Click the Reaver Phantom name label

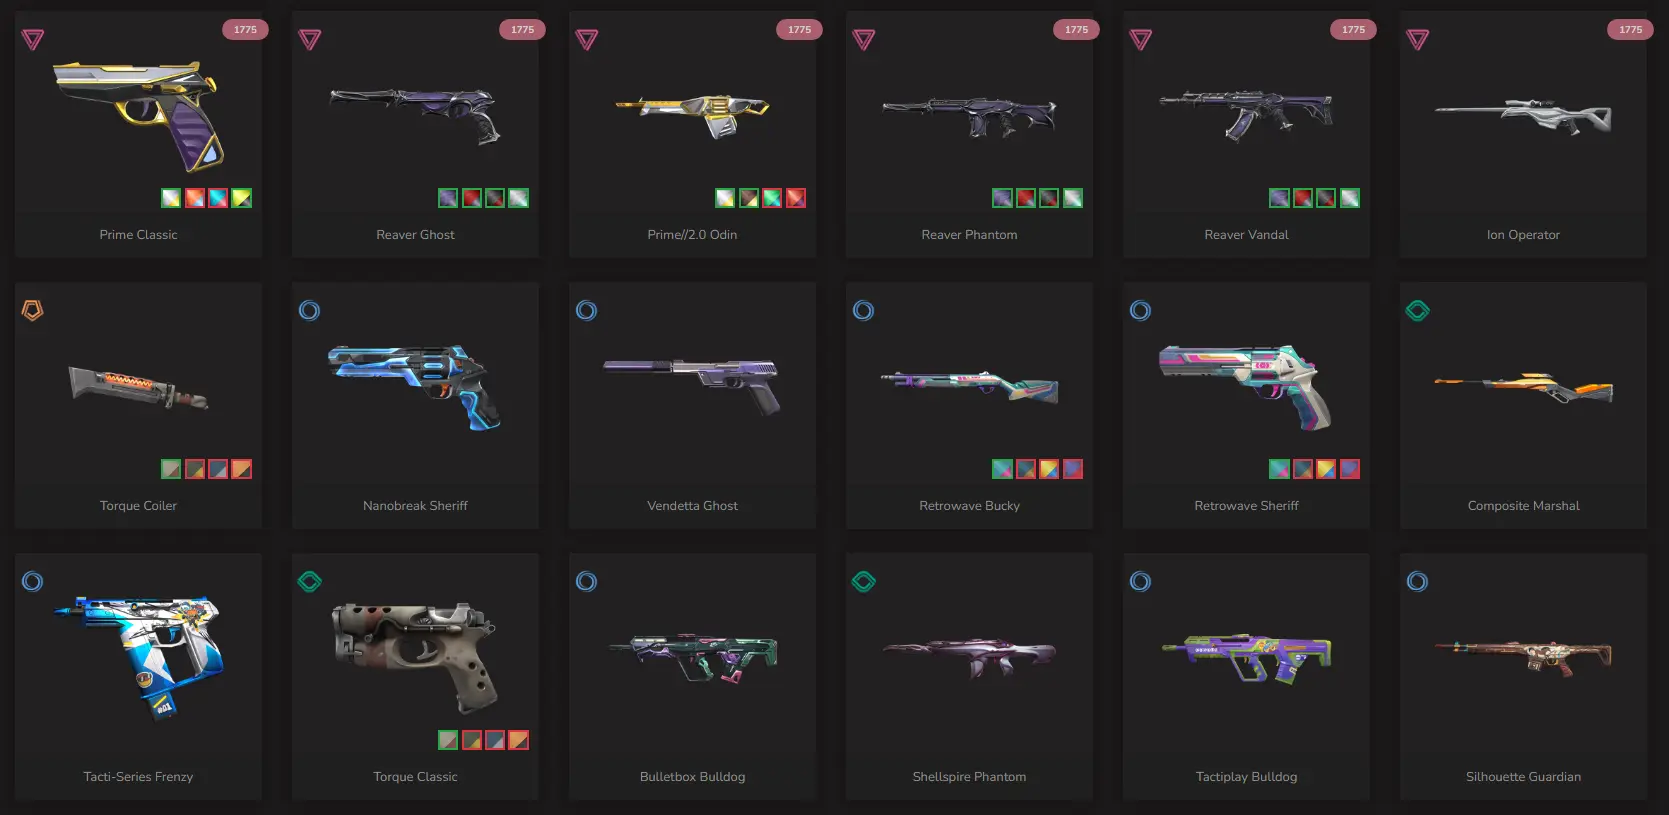[969, 235]
